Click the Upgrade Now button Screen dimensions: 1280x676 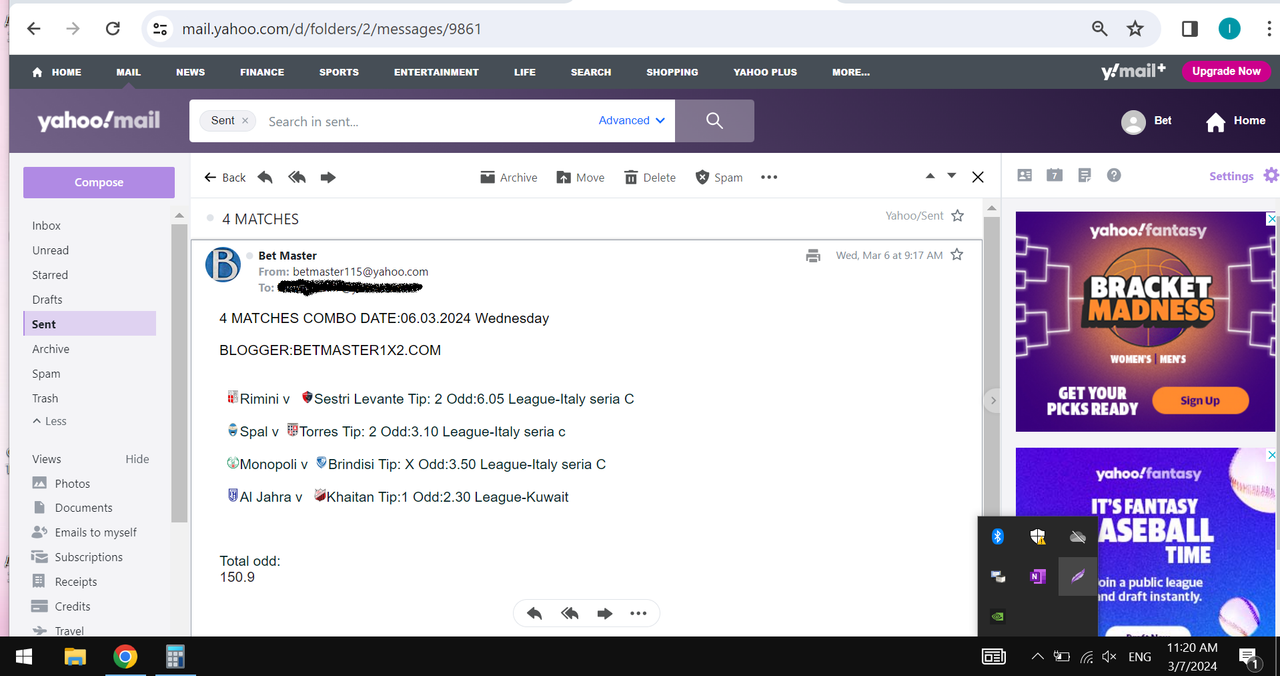tap(1226, 71)
